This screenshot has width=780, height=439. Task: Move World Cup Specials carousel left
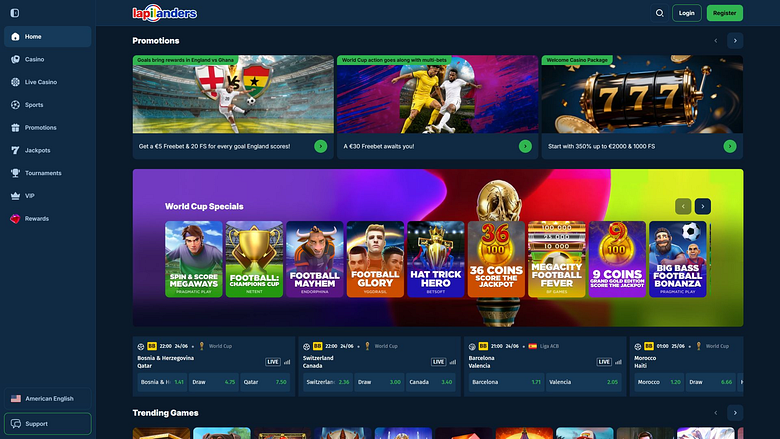(683, 206)
